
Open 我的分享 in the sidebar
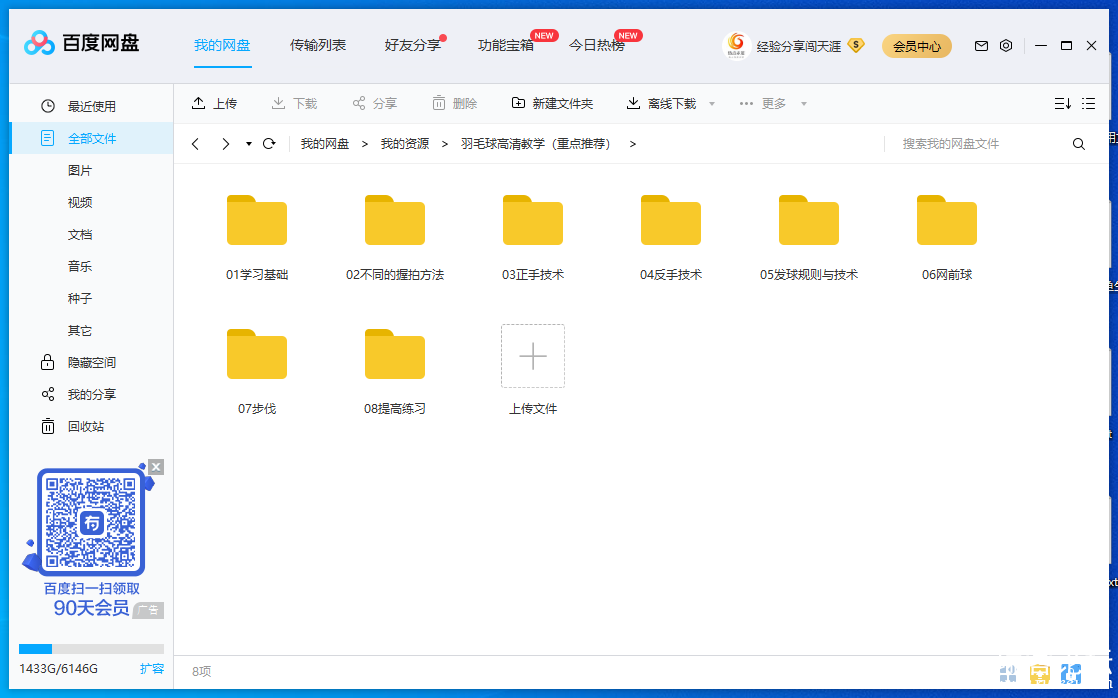(x=91, y=394)
